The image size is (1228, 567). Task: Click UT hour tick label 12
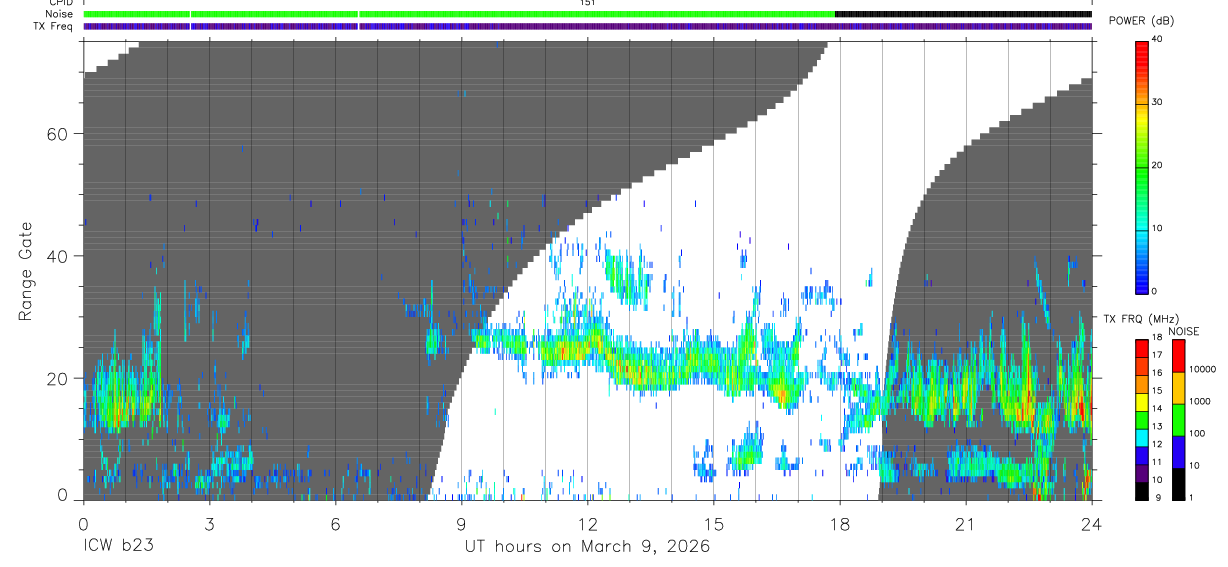point(588,525)
